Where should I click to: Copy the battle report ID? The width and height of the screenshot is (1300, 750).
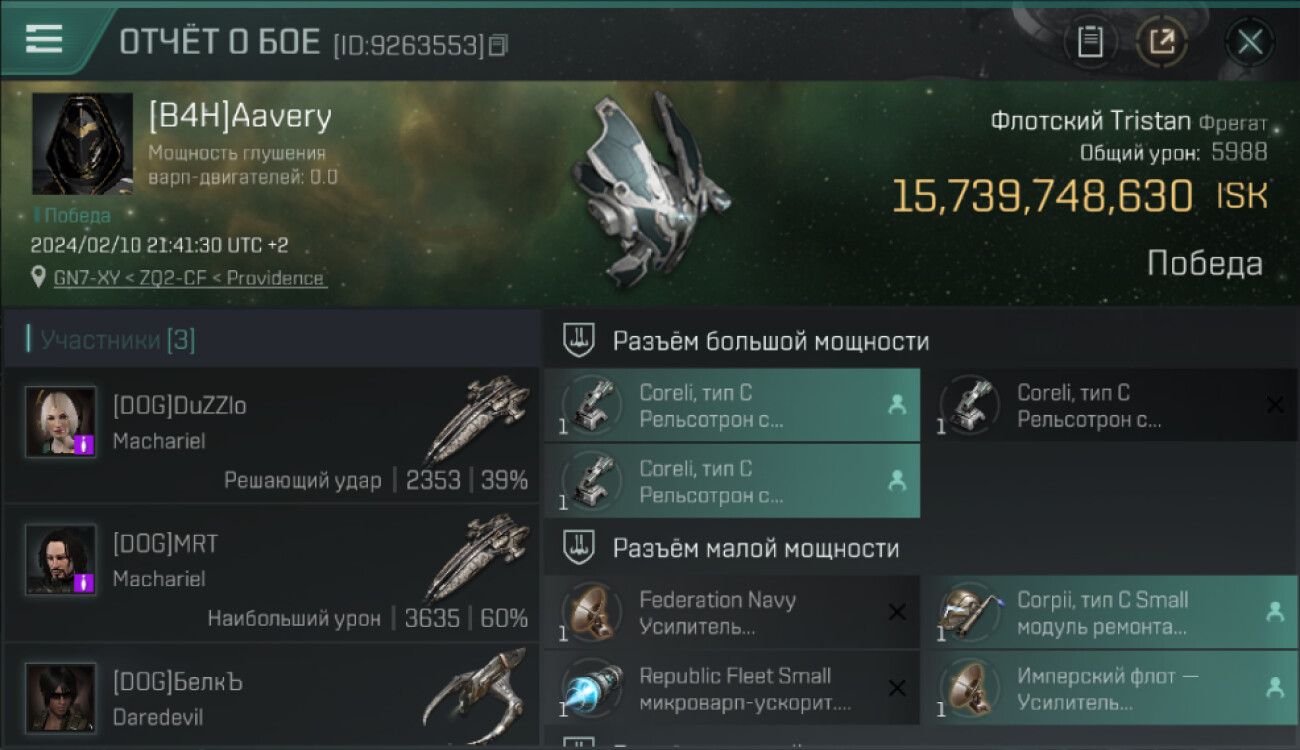pos(498,45)
